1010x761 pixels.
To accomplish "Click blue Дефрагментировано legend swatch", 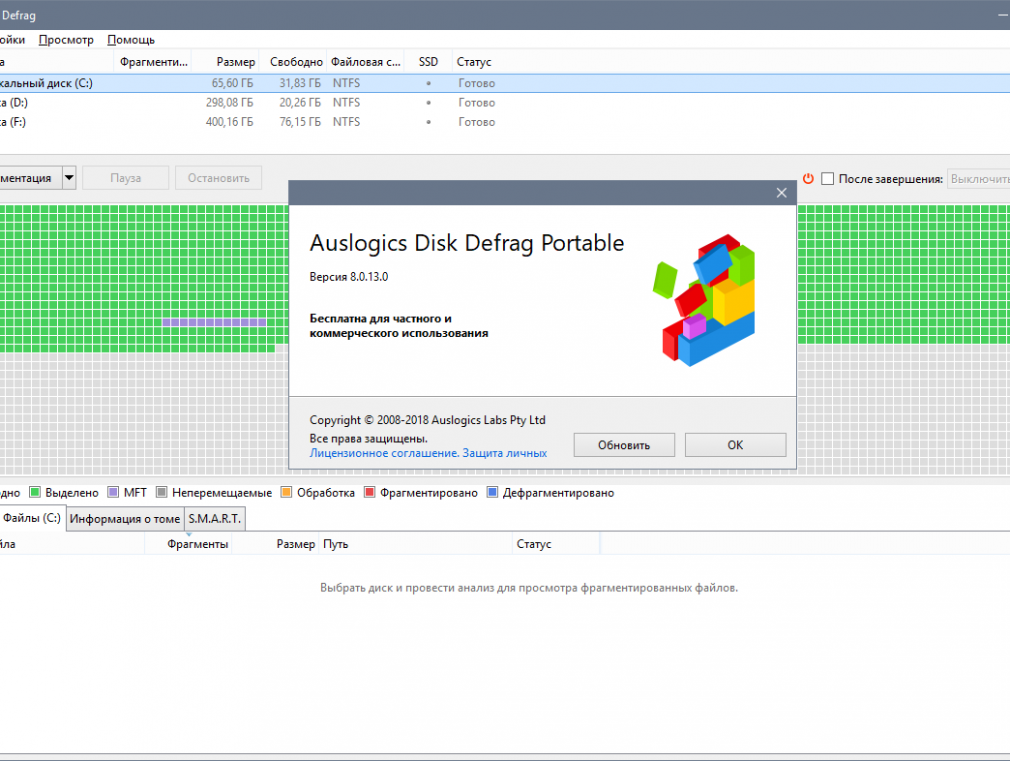I will pyautogui.click(x=493, y=492).
